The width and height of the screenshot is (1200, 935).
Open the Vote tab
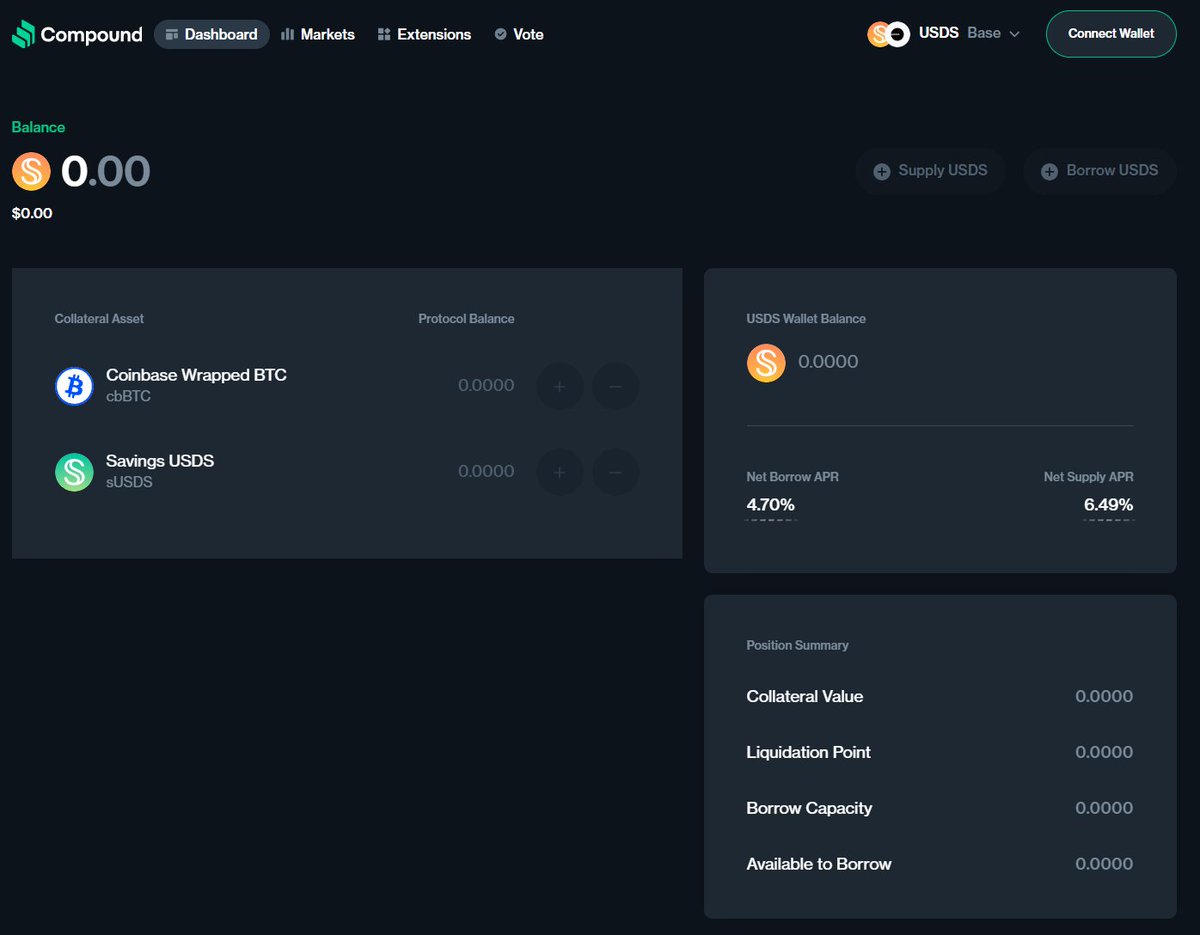pyautogui.click(x=519, y=34)
